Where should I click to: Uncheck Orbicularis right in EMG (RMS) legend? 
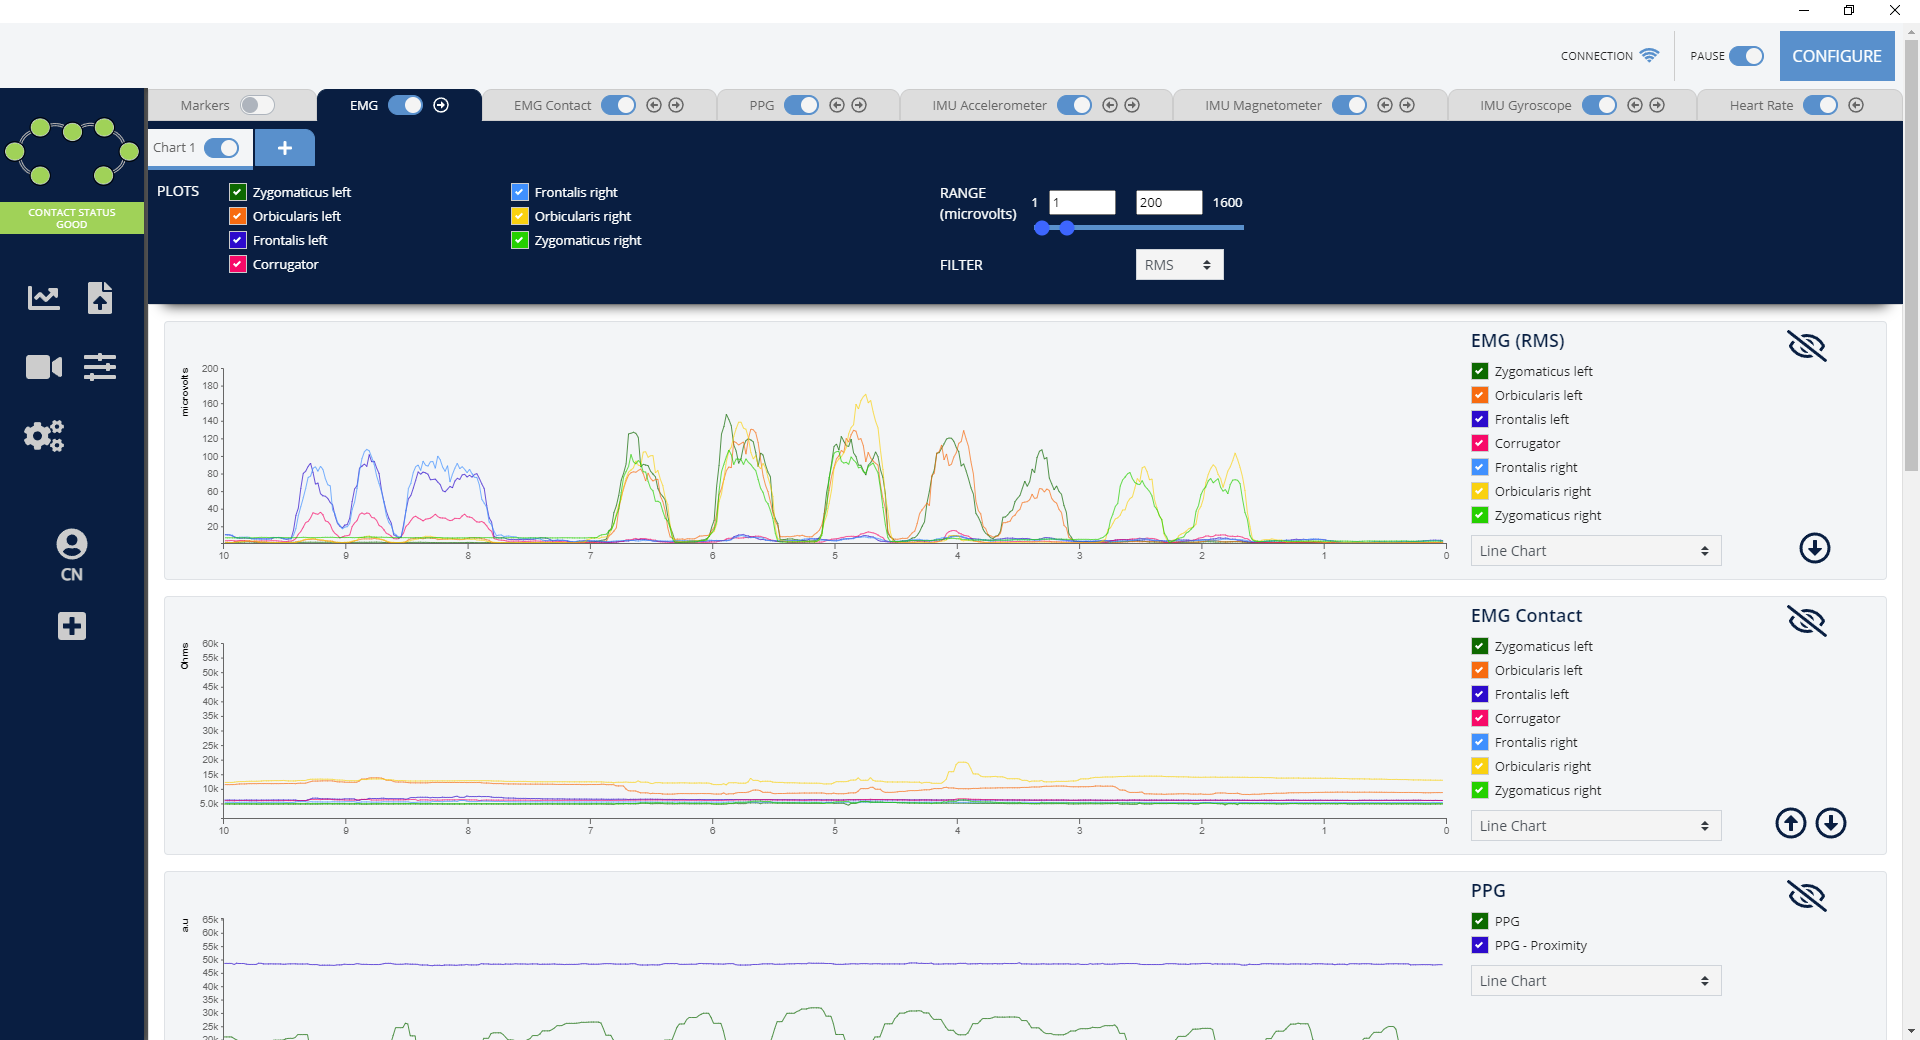(1480, 491)
